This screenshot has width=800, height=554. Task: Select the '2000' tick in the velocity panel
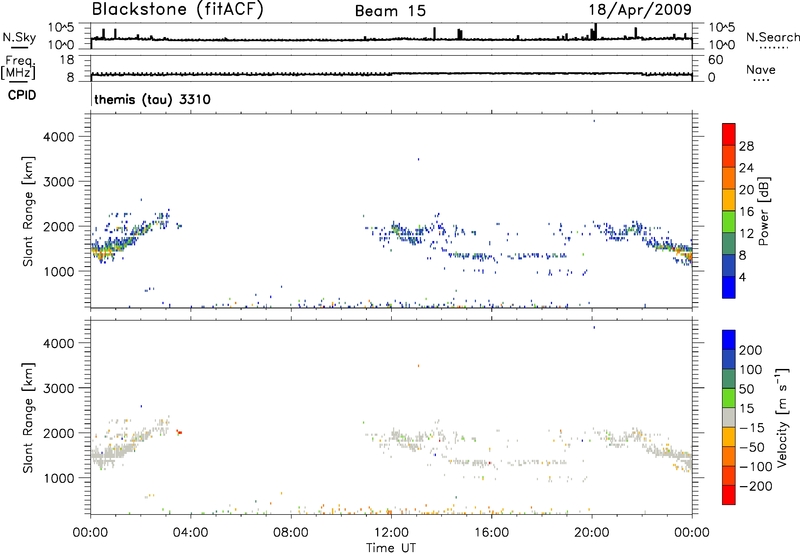pyautogui.click(x=58, y=433)
